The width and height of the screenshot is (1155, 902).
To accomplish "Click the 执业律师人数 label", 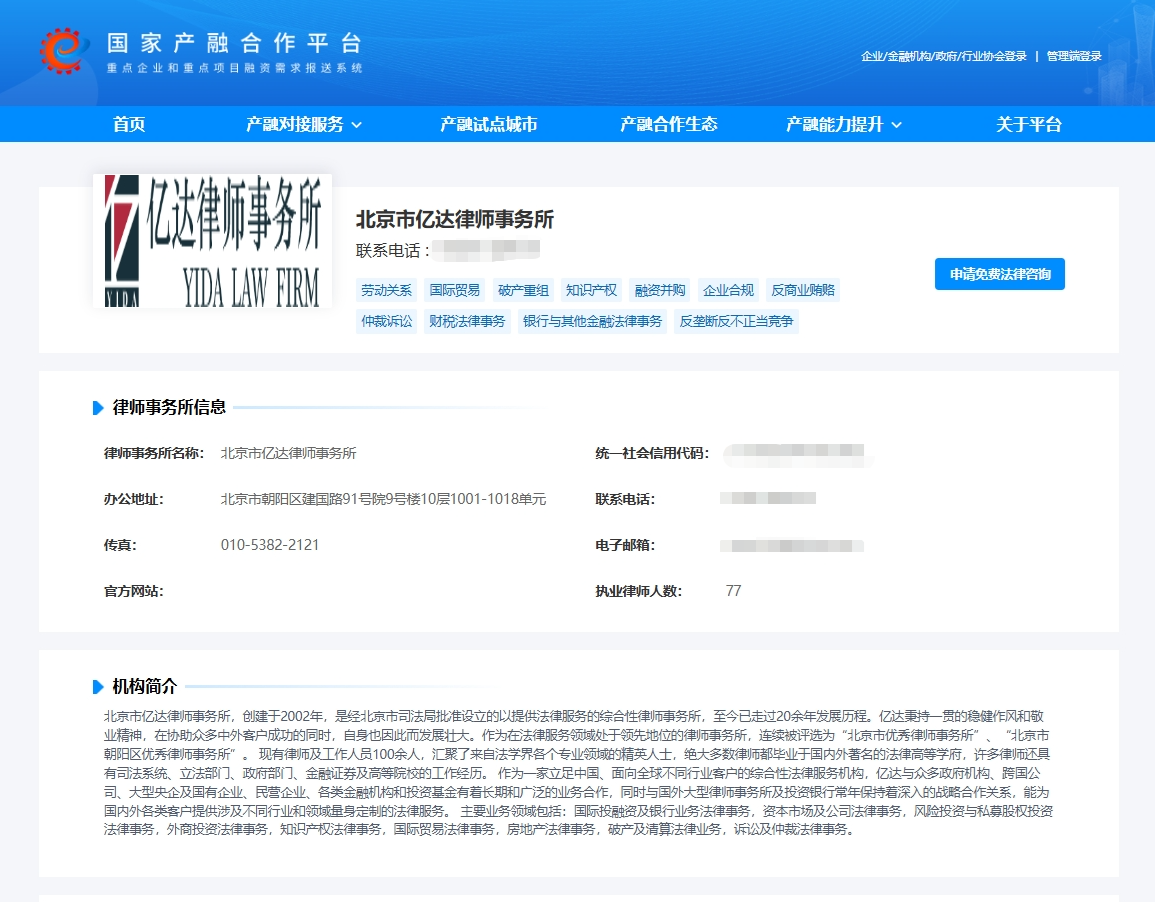I will pos(639,591).
